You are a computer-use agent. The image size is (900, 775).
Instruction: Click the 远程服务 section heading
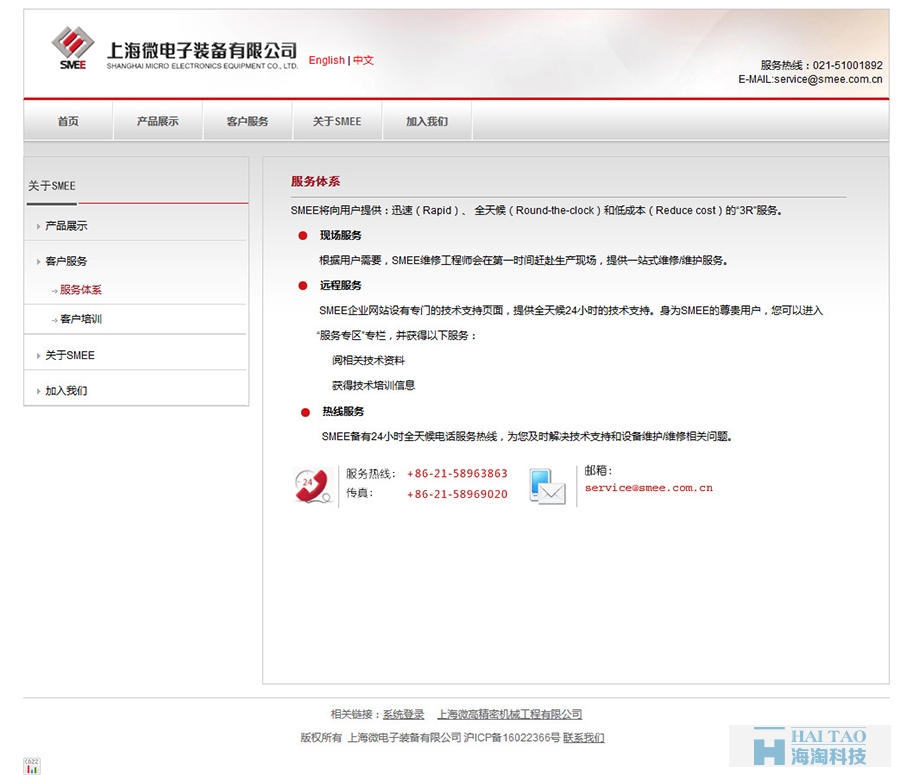(x=340, y=285)
